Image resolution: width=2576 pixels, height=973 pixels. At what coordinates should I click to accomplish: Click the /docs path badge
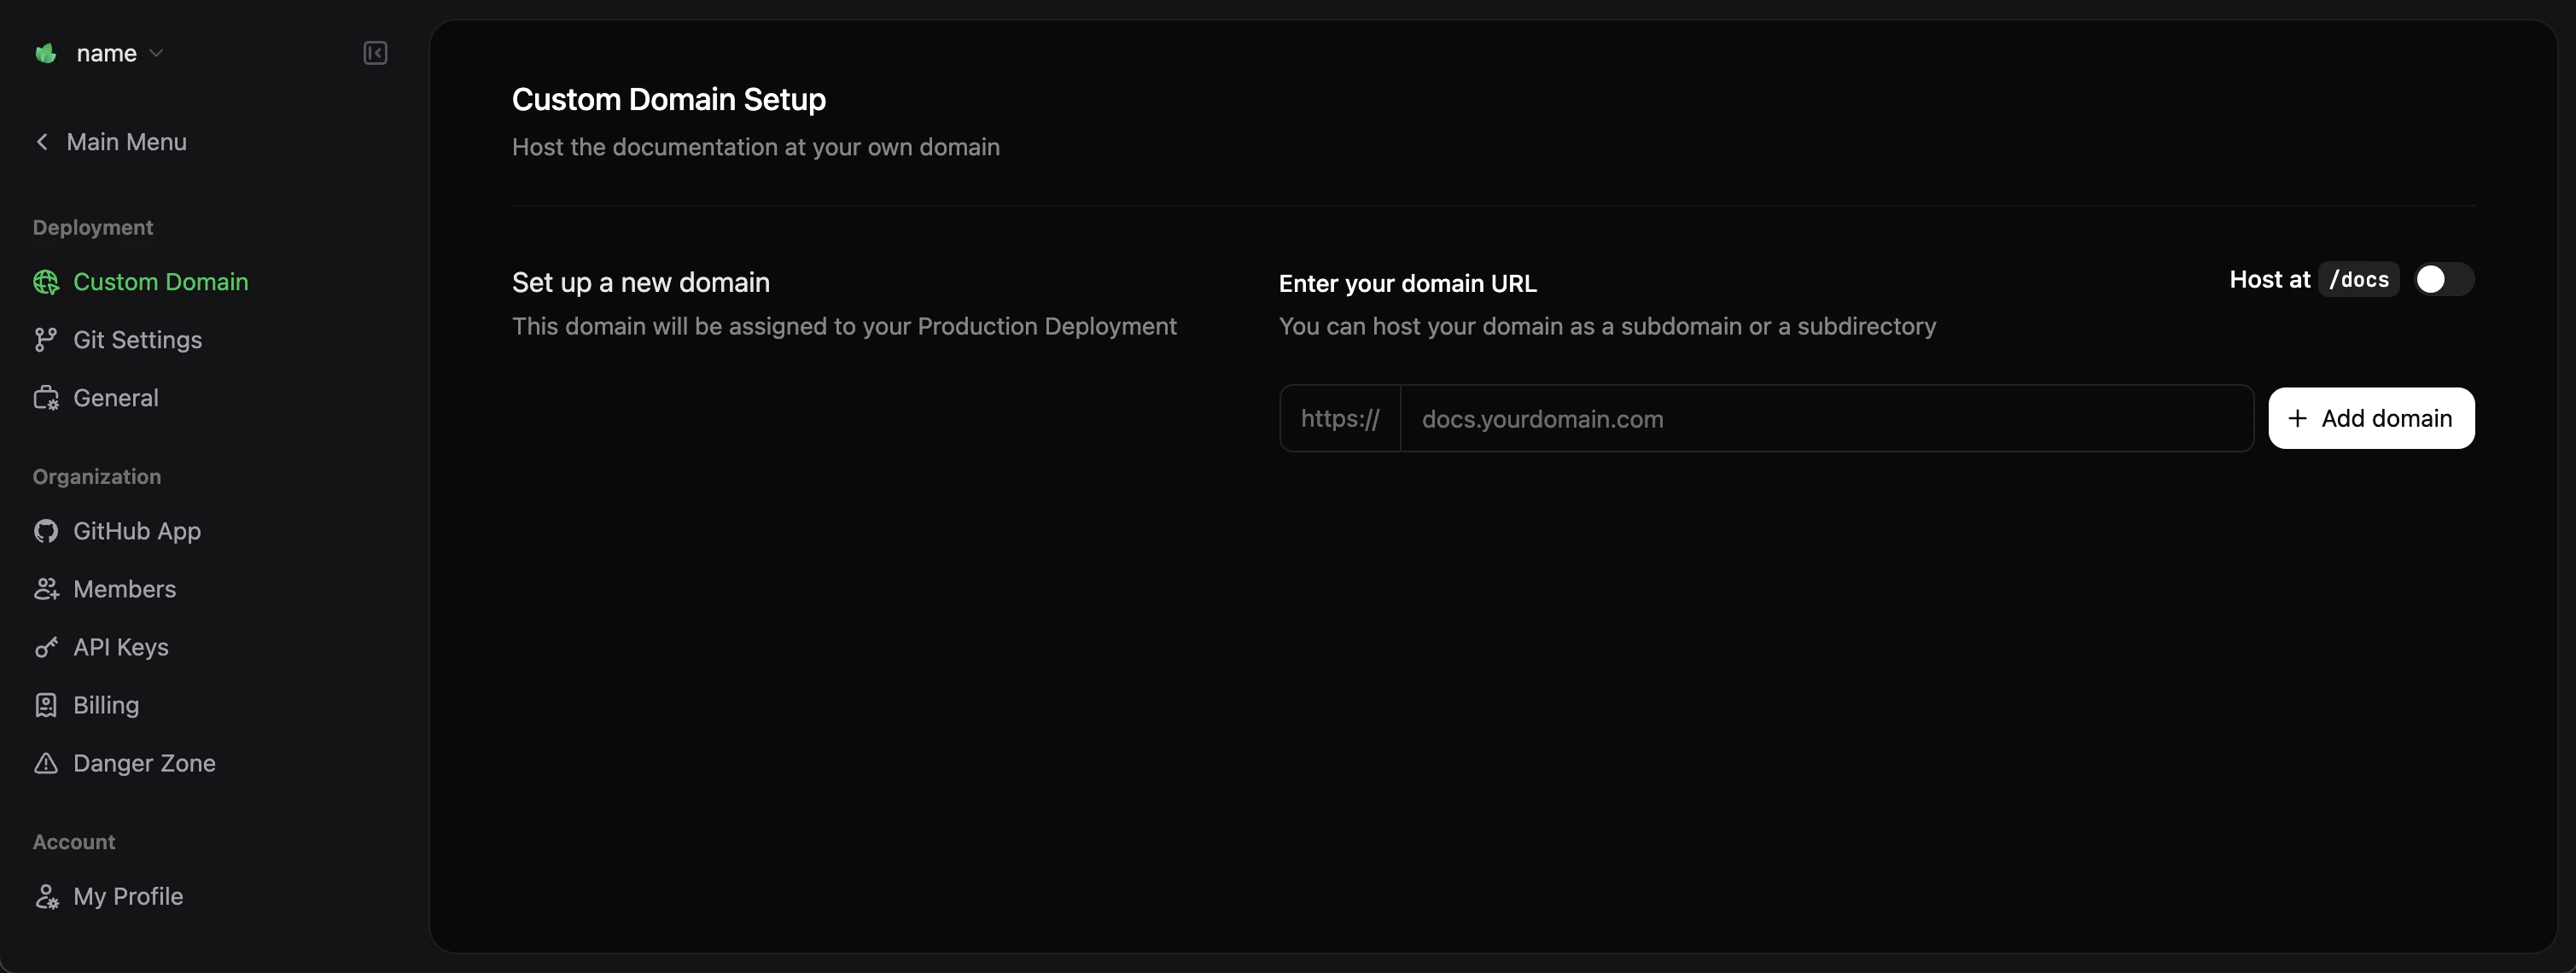[x=2358, y=279]
